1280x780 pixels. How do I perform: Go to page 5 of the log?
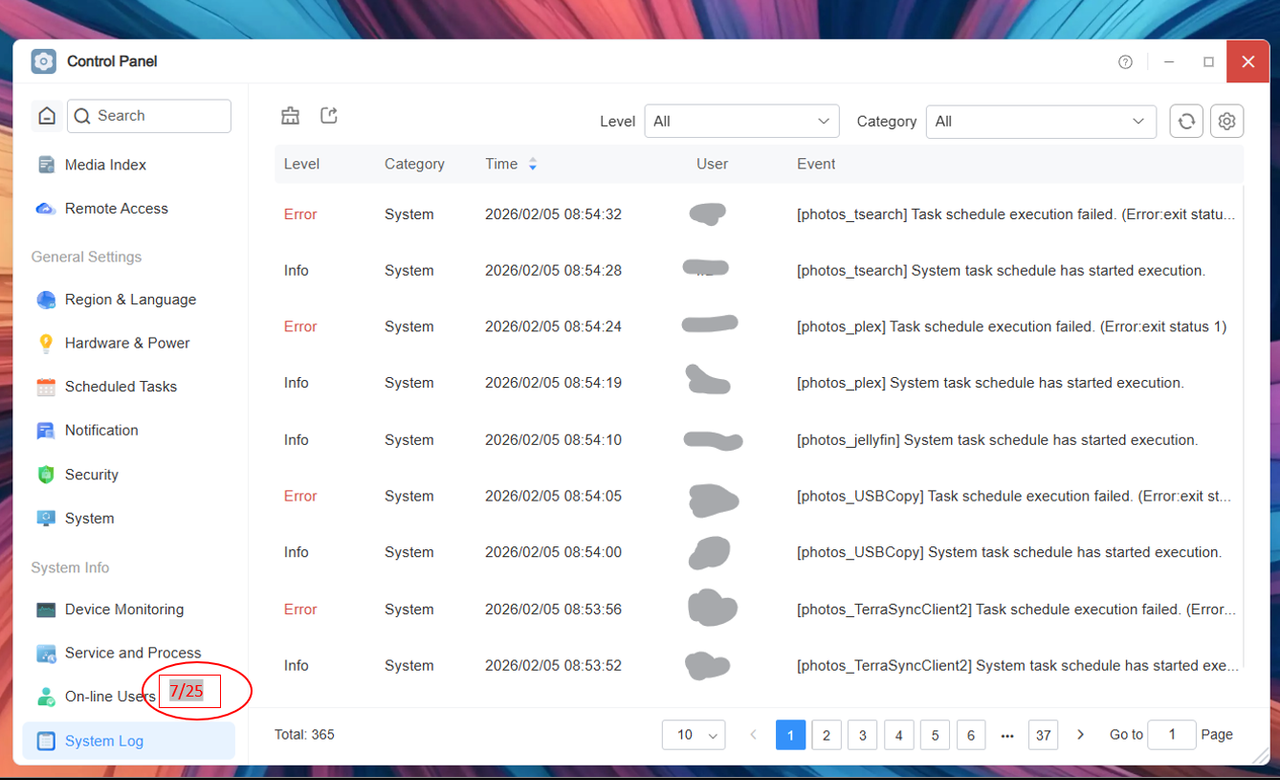tap(935, 735)
